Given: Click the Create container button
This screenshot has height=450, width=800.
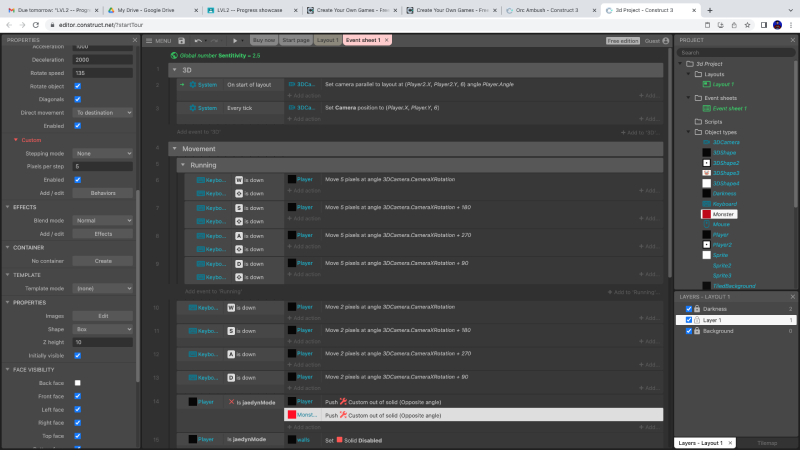Looking at the screenshot, I should [x=103, y=260].
